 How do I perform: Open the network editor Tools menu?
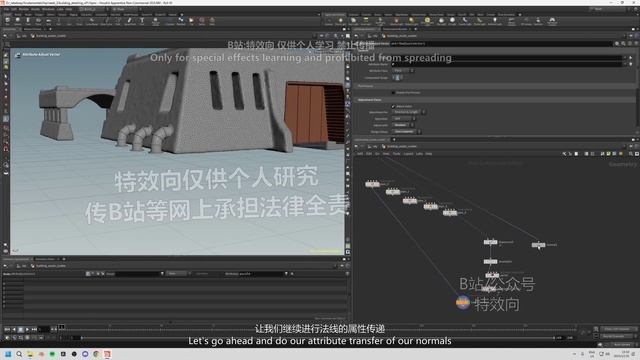[x=397, y=154]
